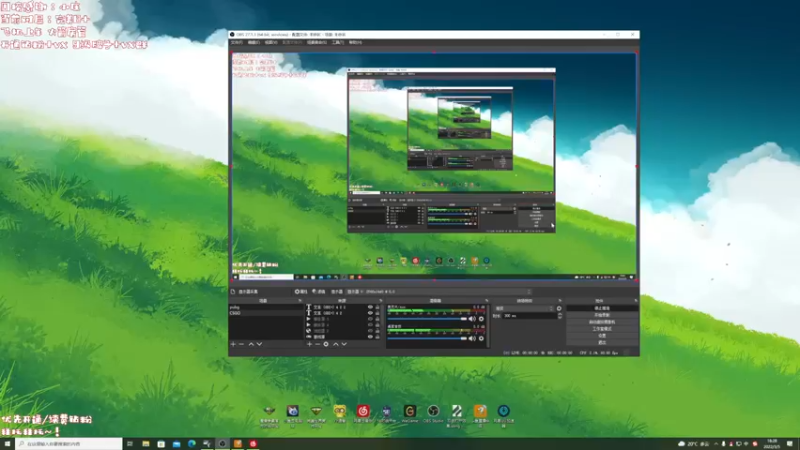
Task: Open OBS Studio desktop shortcut
Action: 433,414
